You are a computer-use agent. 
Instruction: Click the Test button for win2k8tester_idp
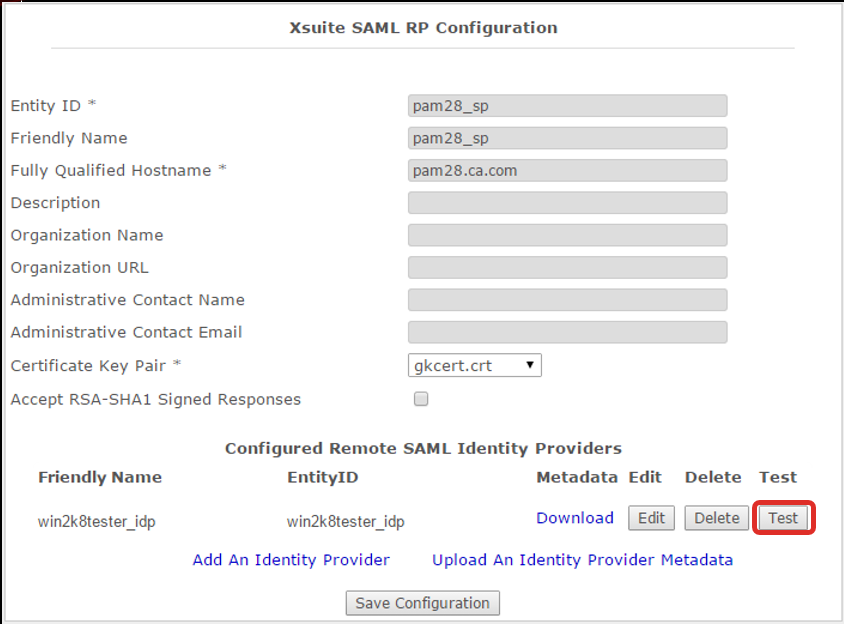coord(783,518)
